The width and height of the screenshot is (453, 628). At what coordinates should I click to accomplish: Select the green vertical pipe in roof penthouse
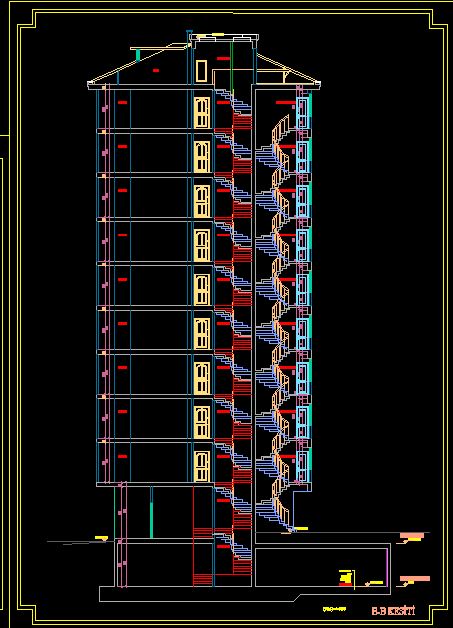click(232, 66)
